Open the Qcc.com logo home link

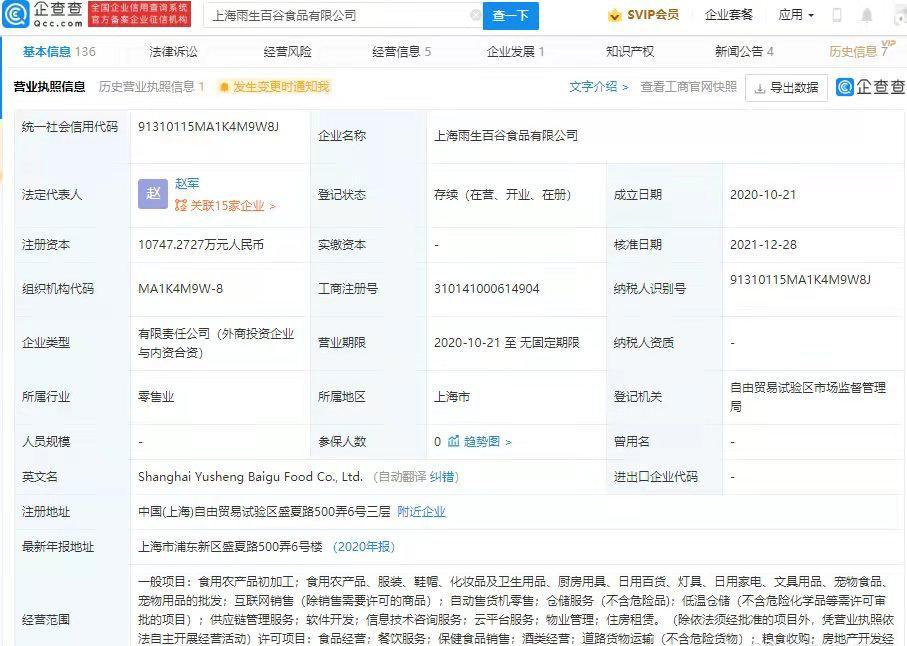pos(43,15)
